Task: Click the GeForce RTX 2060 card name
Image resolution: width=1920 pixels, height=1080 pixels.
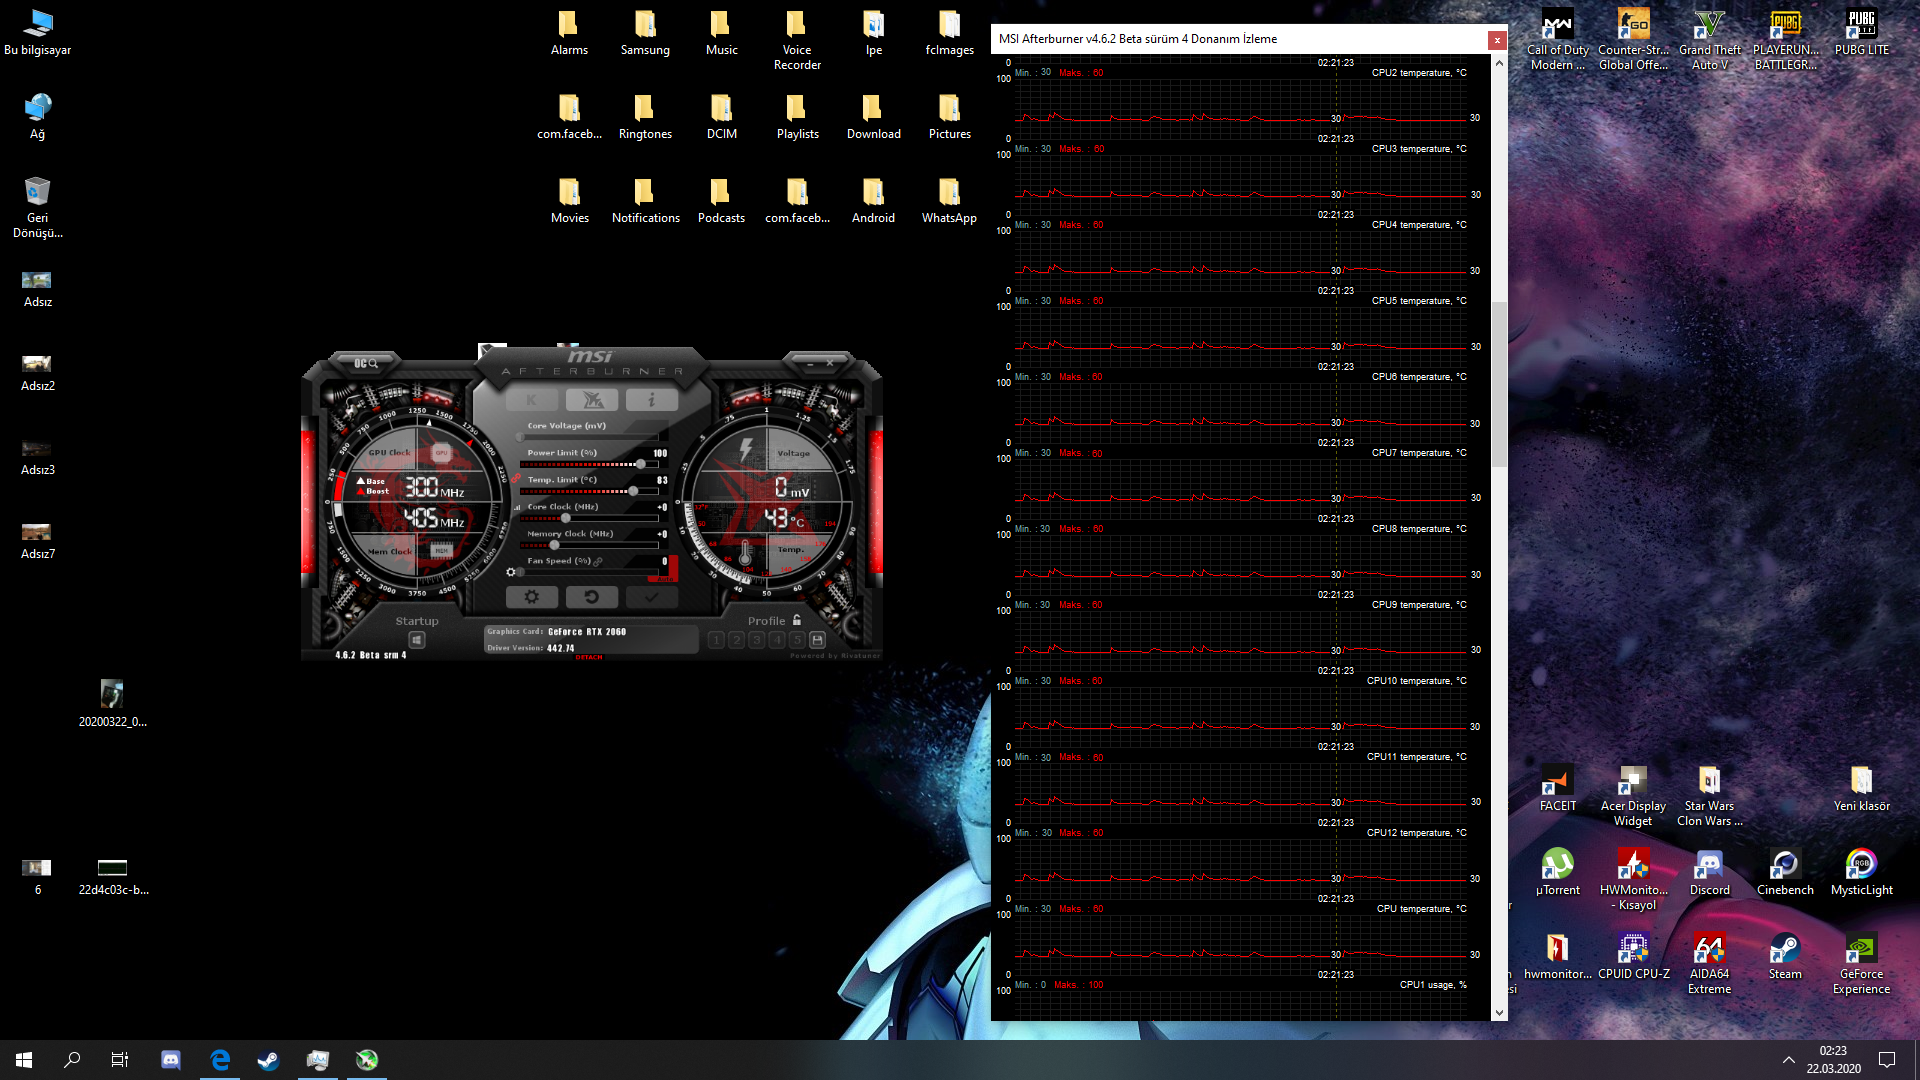Action: (587, 632)
